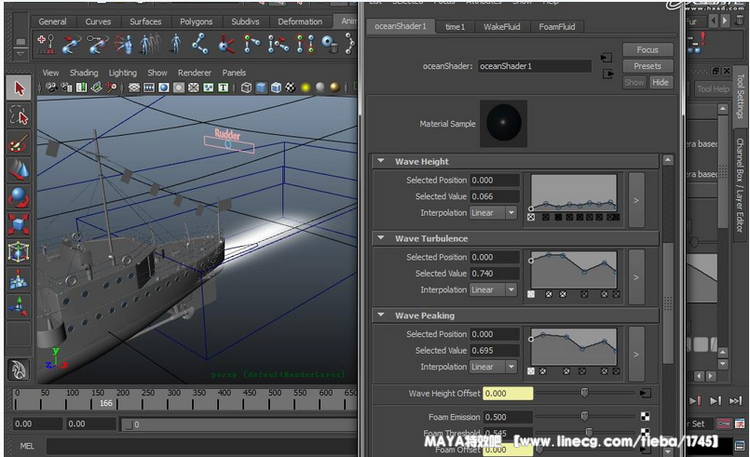Adjust the Wave Height Offset slider
Viewport: 750px width, 457px height.
(x=584, y=393)
